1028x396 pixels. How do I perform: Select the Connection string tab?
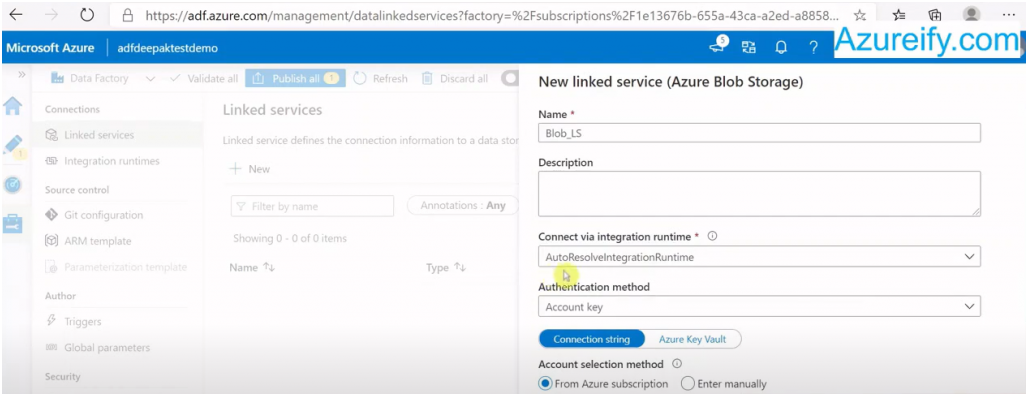coord(591,339)
